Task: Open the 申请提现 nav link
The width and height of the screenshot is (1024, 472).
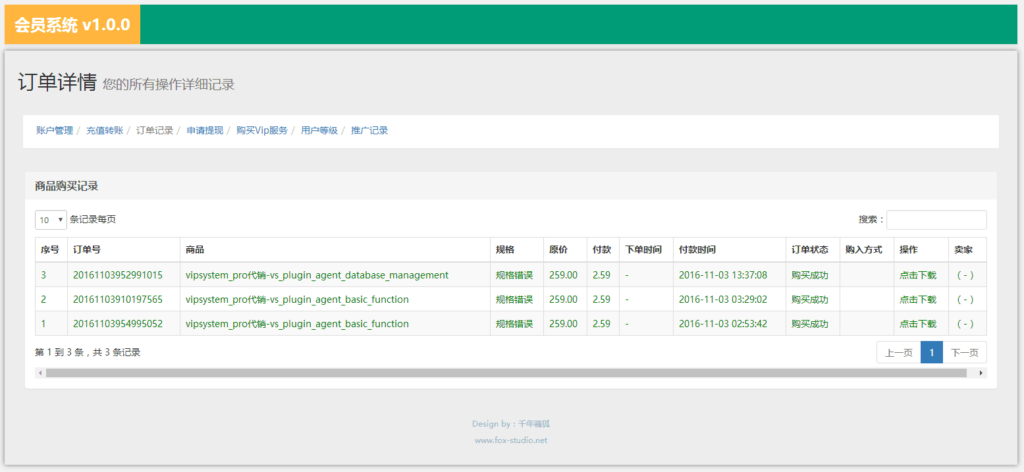Action: point(204,131)
